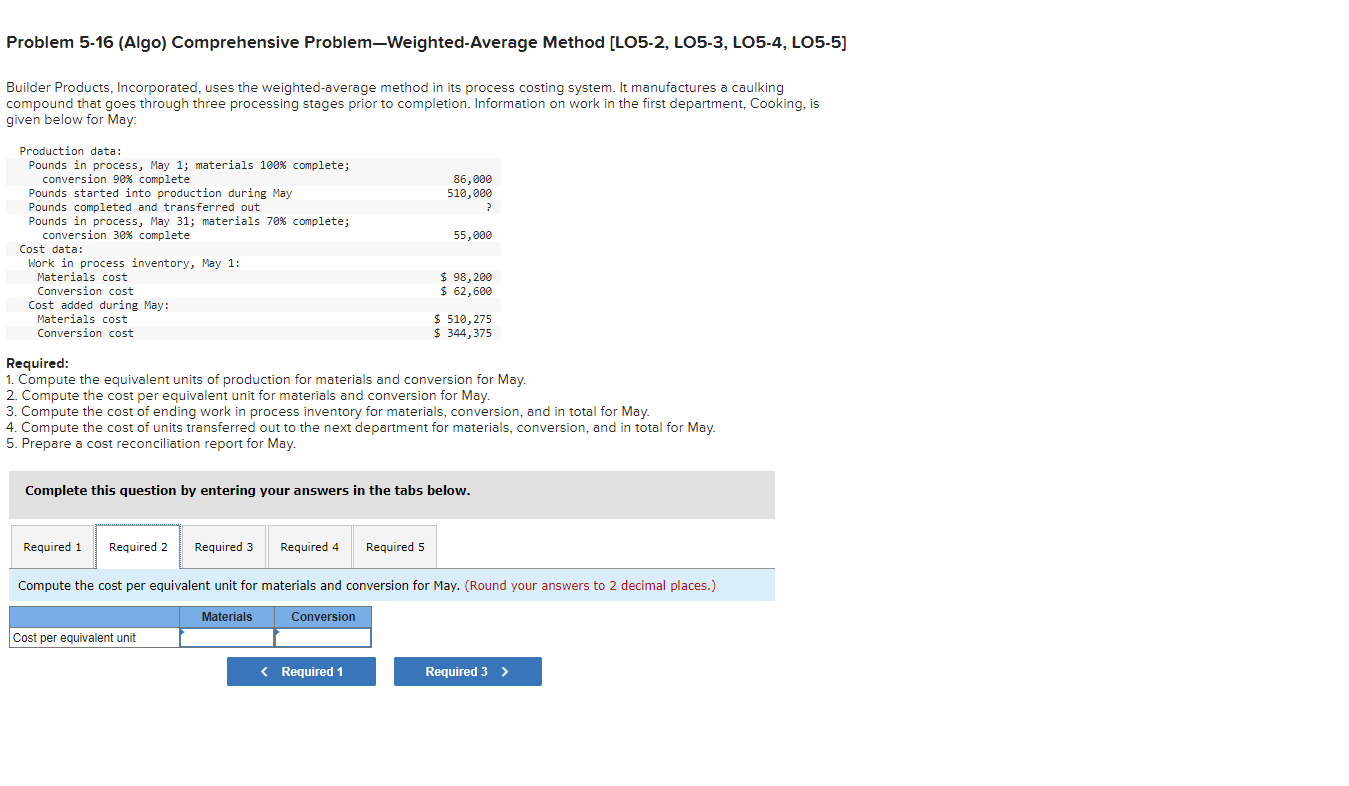Image resolution: width=1349 pixels, height=786 pixels.
Task: Click the question mark for pounds transferred out
Action: pos(490,207)
